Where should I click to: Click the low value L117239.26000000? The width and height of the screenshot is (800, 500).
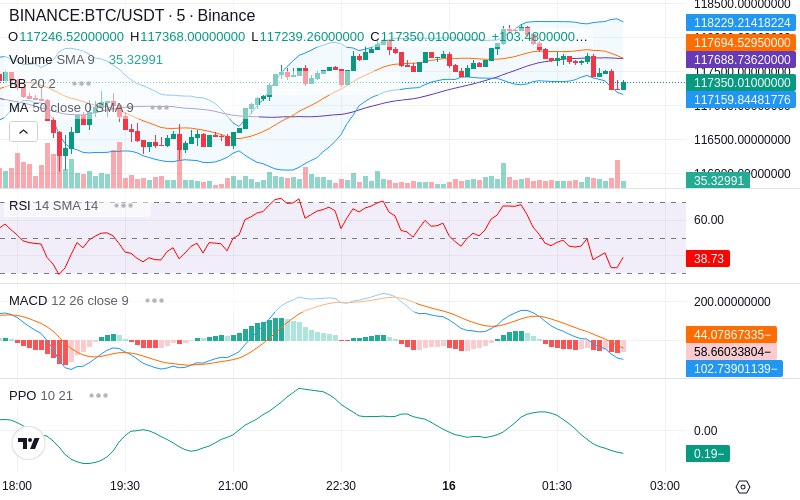click(x=308, y=37)
